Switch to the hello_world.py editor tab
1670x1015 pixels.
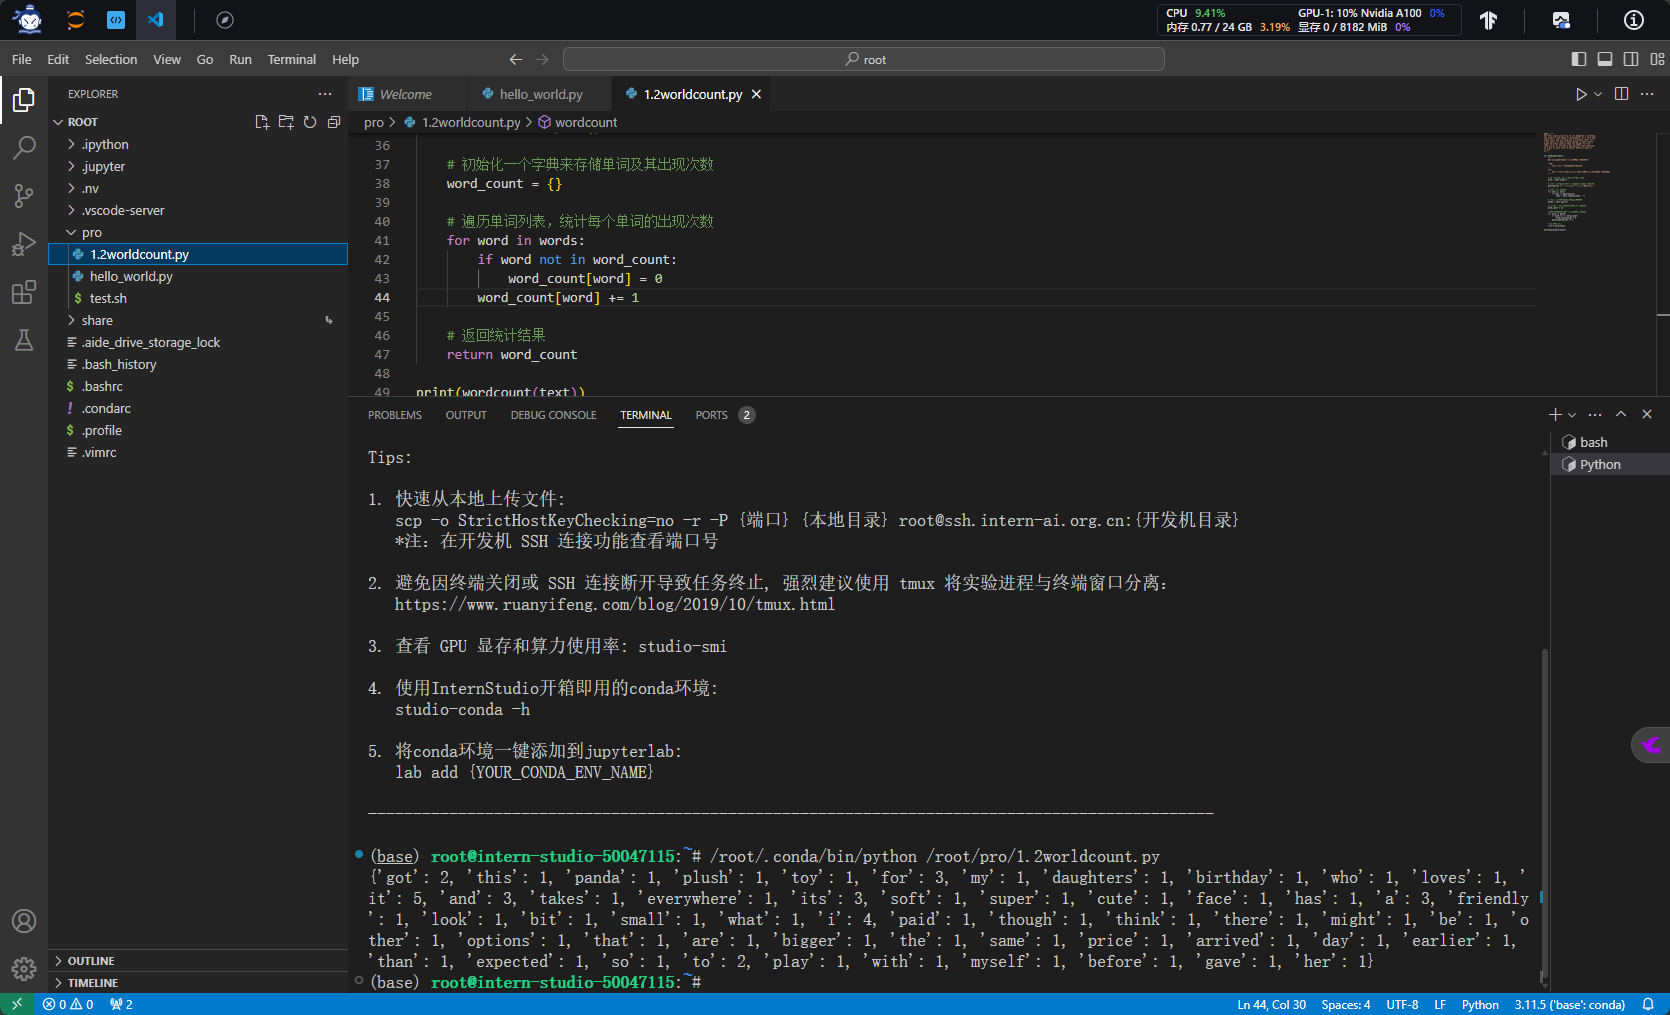pyautogui.click(x=540, y=94)
